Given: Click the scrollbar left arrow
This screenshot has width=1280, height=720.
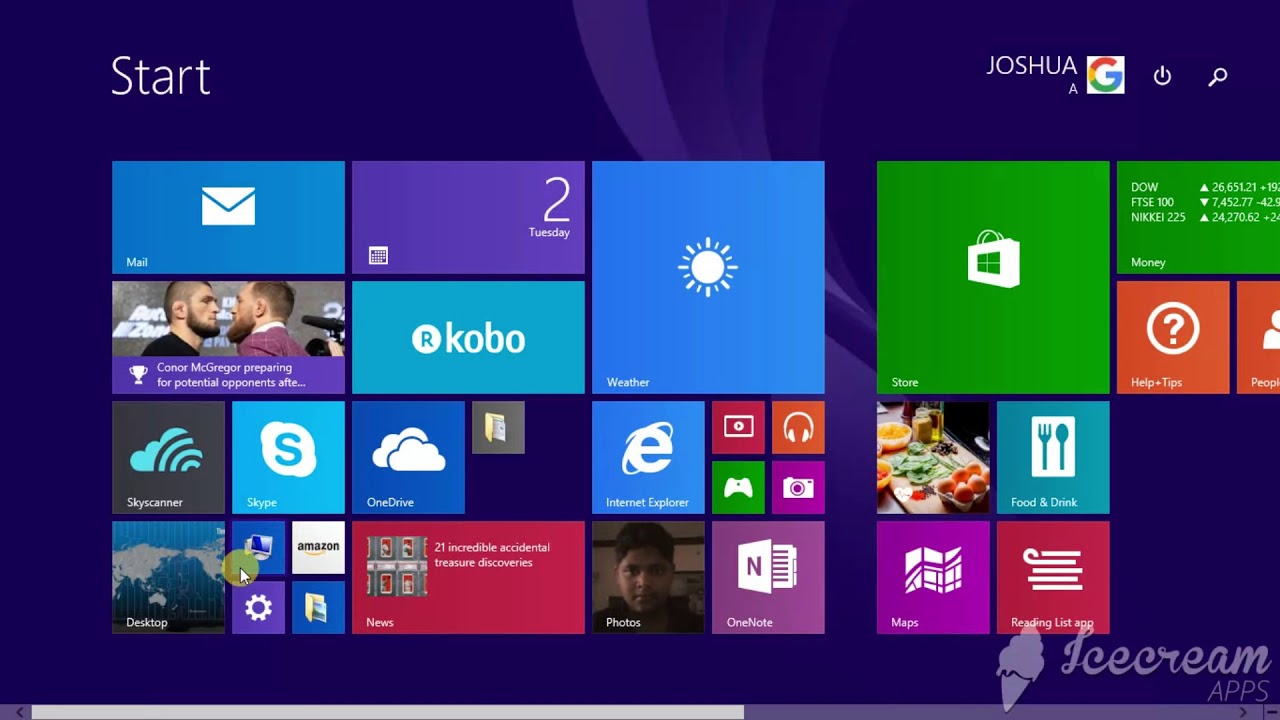Looking at the screenshot, I should pyautogui.click(x=20, y=712).
